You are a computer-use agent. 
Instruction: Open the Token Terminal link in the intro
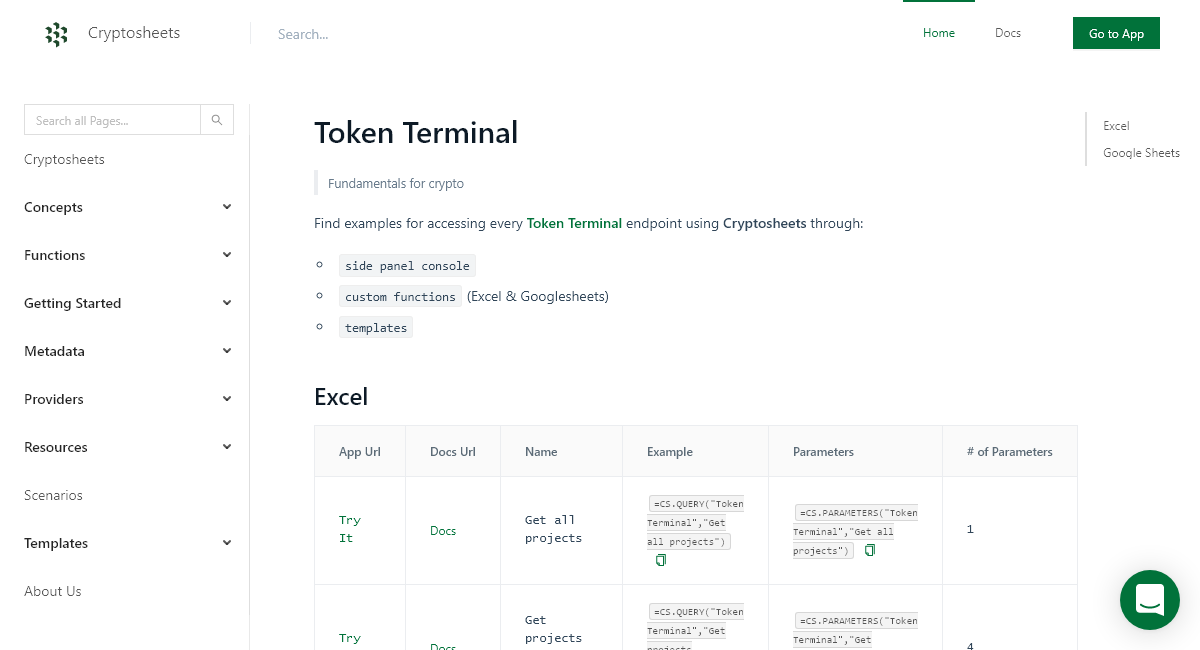pyautogui.click(x=574, y=223)
